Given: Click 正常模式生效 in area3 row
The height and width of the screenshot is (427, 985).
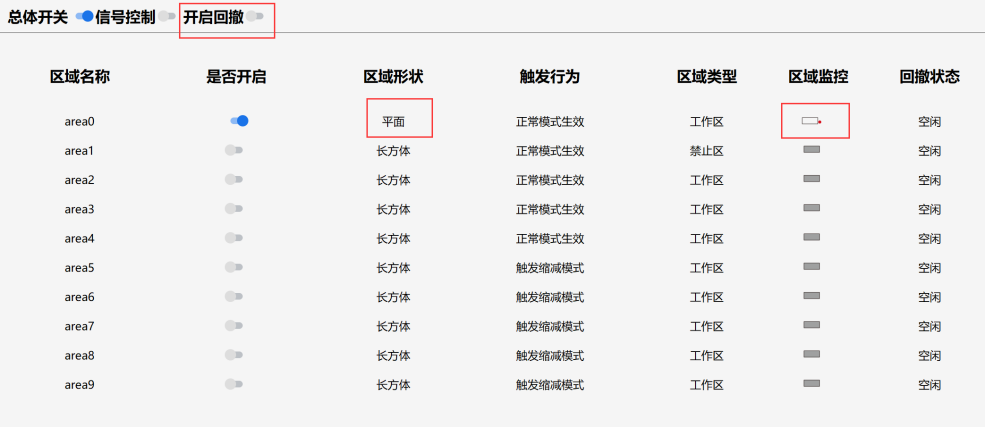Looking at the screenshot, I should click(x=550, y=210).
